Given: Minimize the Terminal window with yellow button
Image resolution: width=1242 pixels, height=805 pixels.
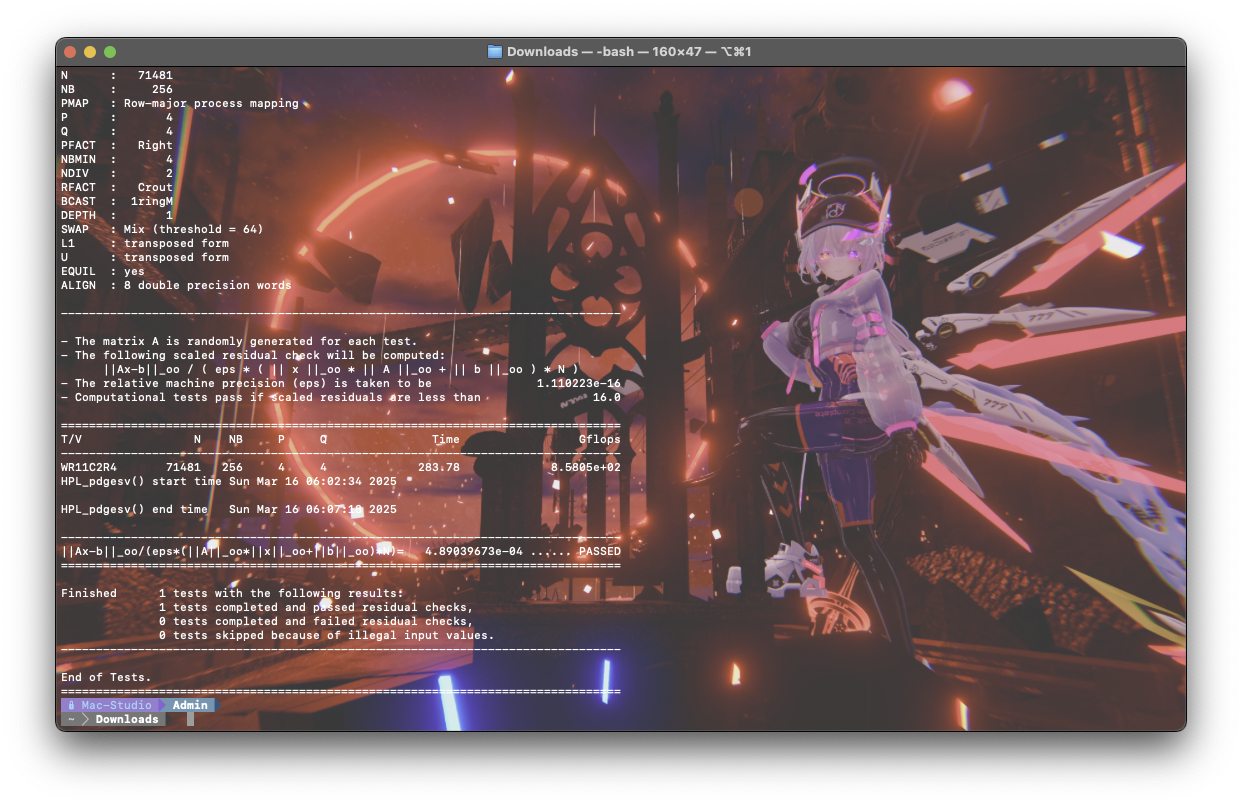Looking at the screenshot, I should pos(90,52).
